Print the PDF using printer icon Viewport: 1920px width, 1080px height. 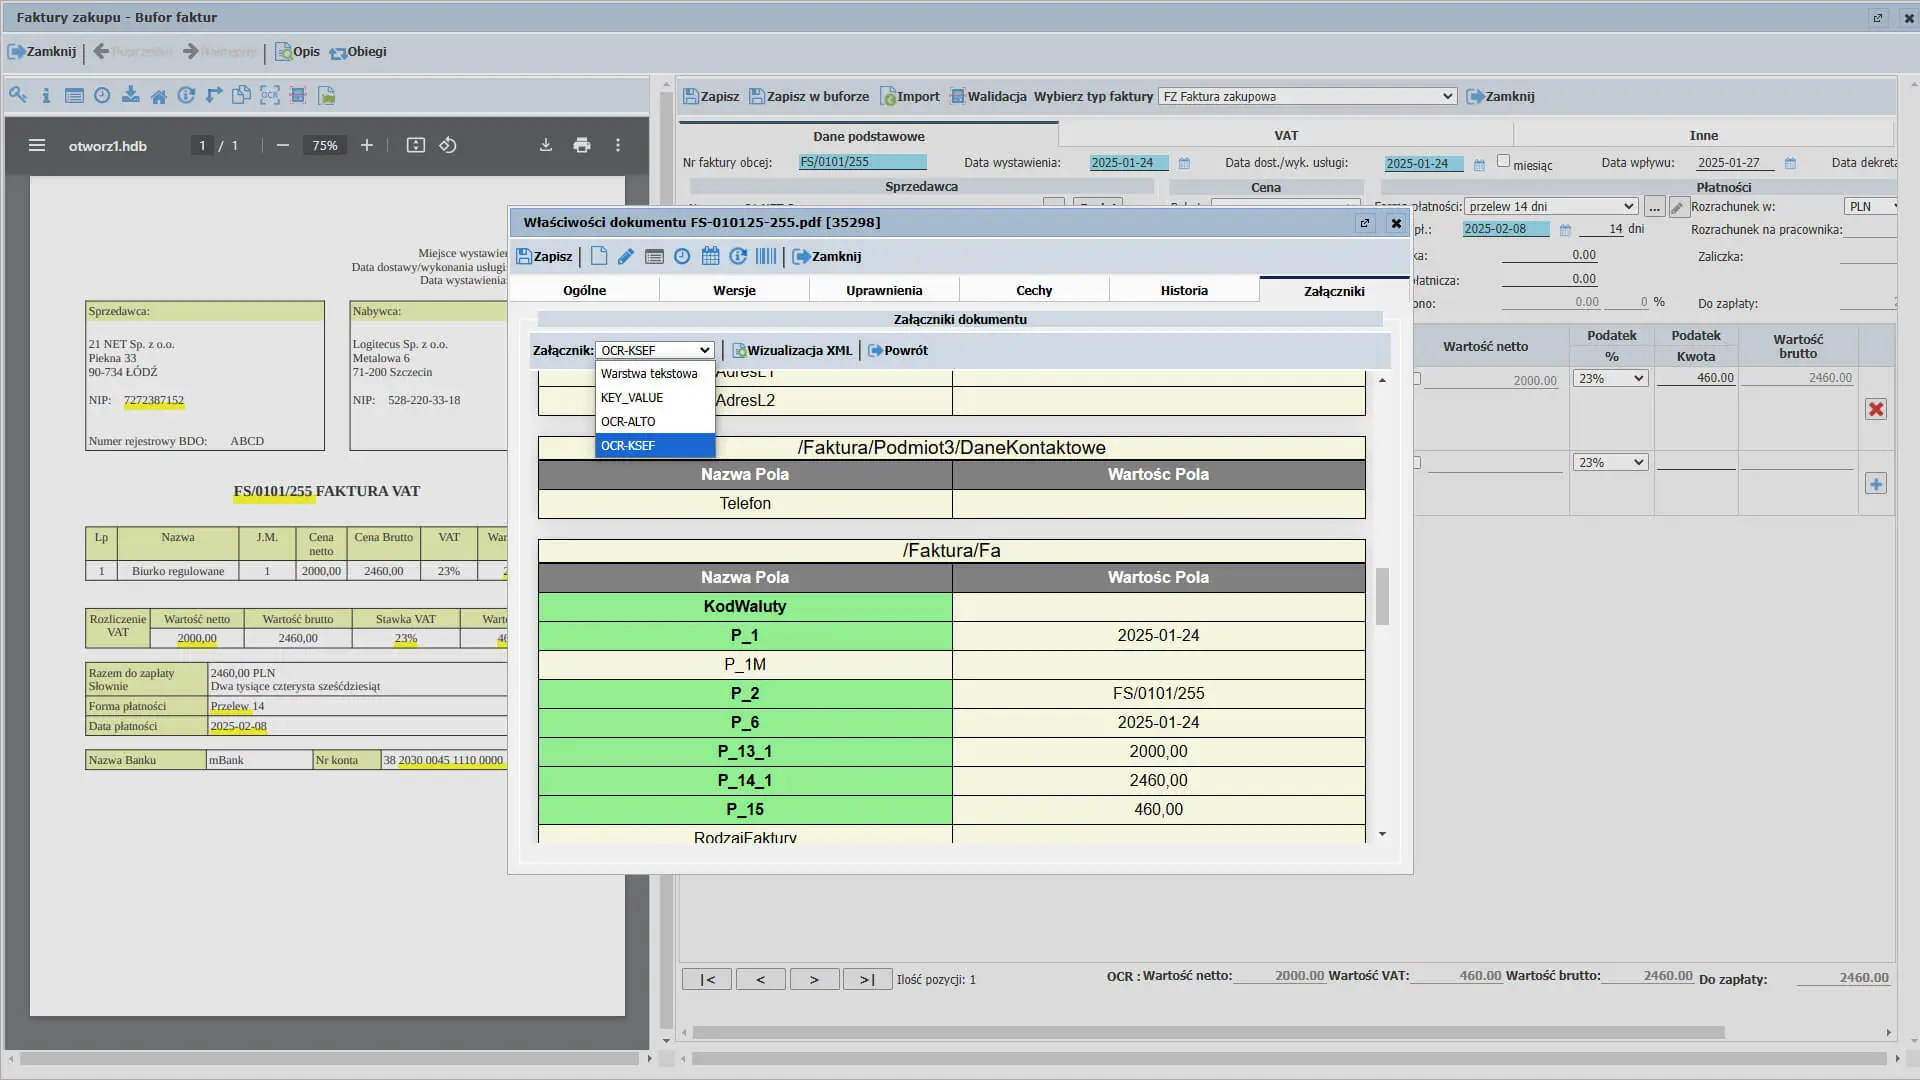pyautogui.click(x=582, y=146)
